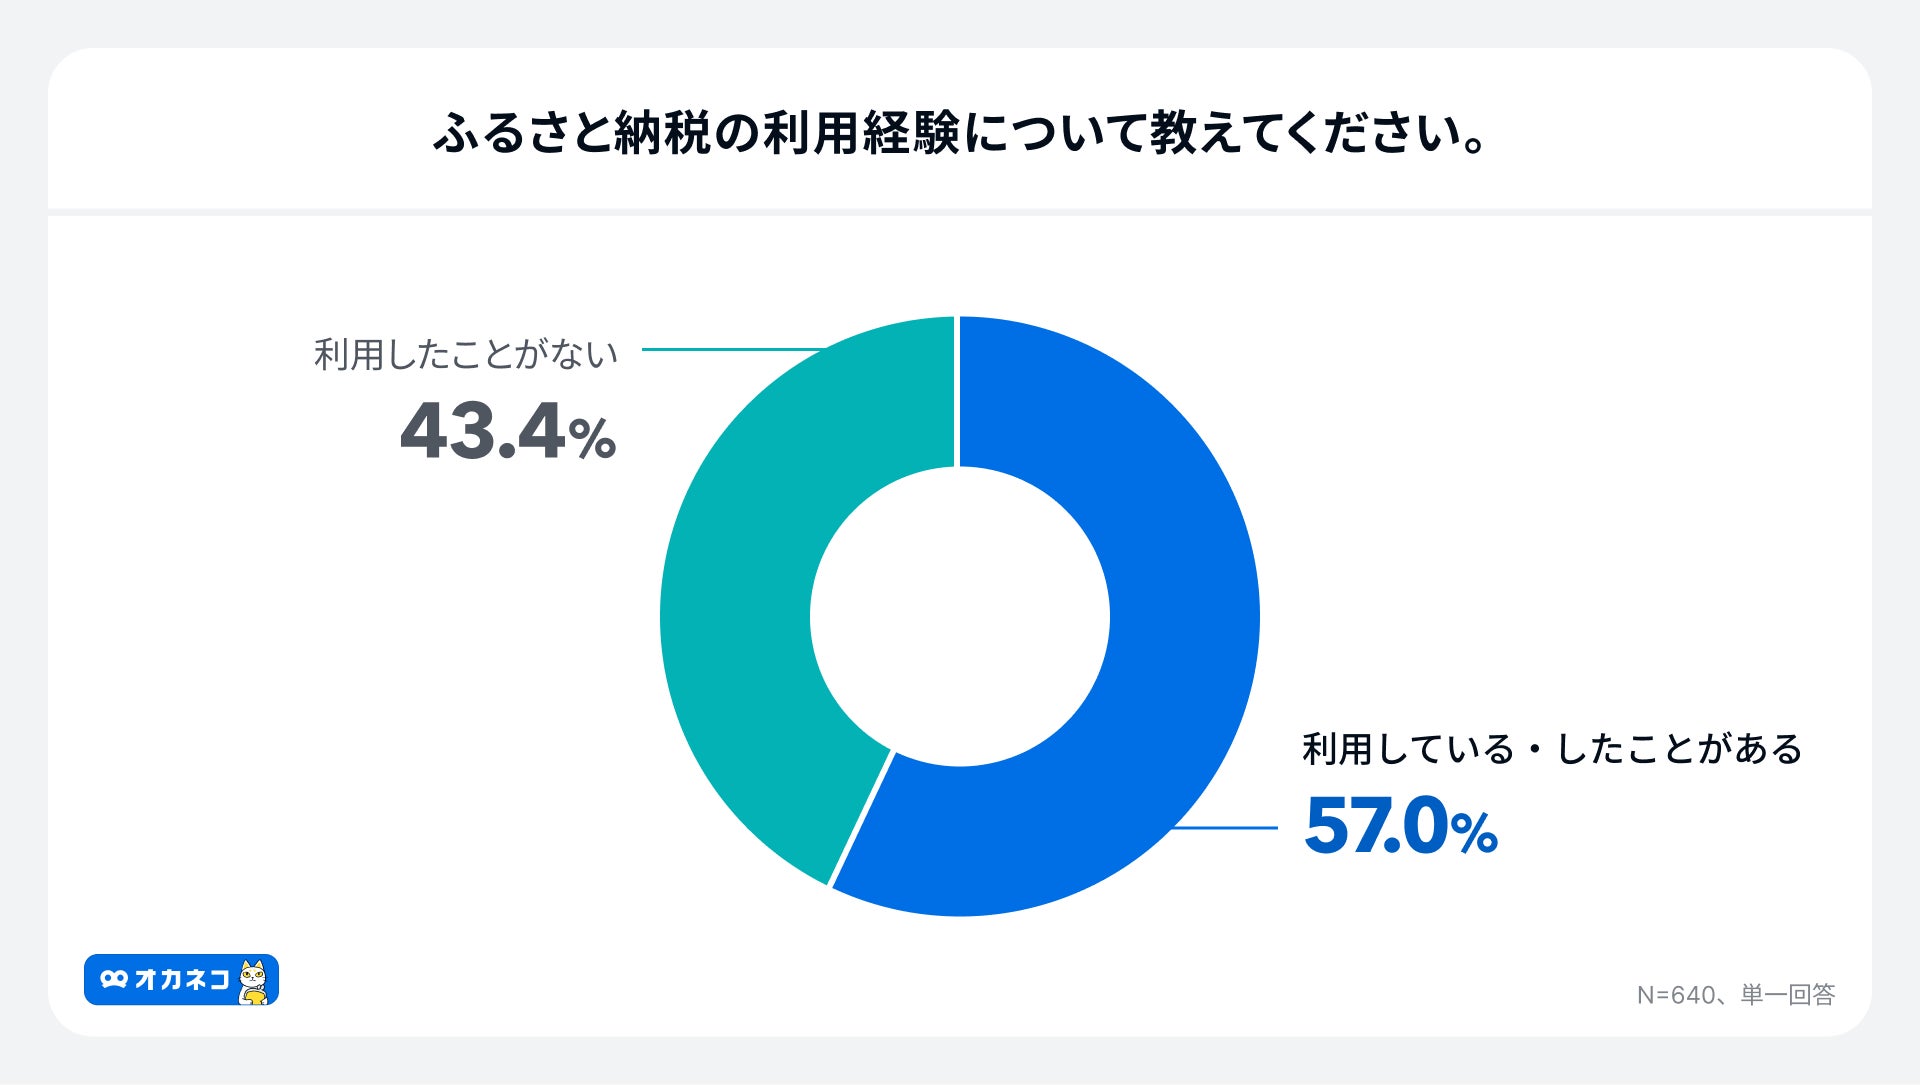Image resolution: width=1920 pixels, height=1085 pixels.
Task: Click the teal leader line beside 利用したことがない
Action: tap(730, 349)
